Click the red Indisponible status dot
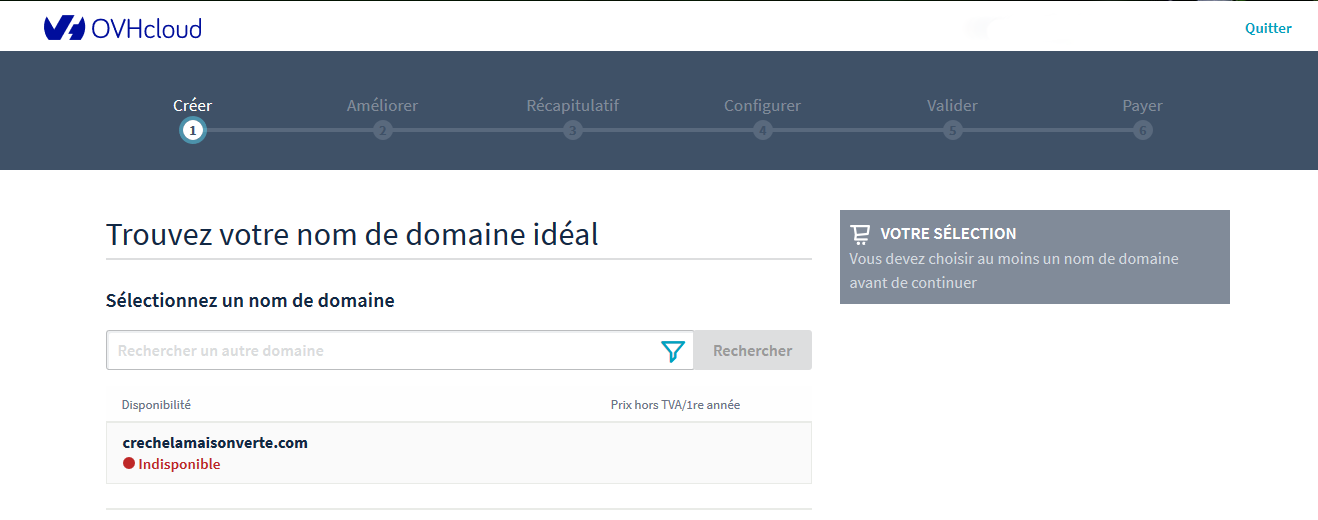 click(x=129, y=464)
